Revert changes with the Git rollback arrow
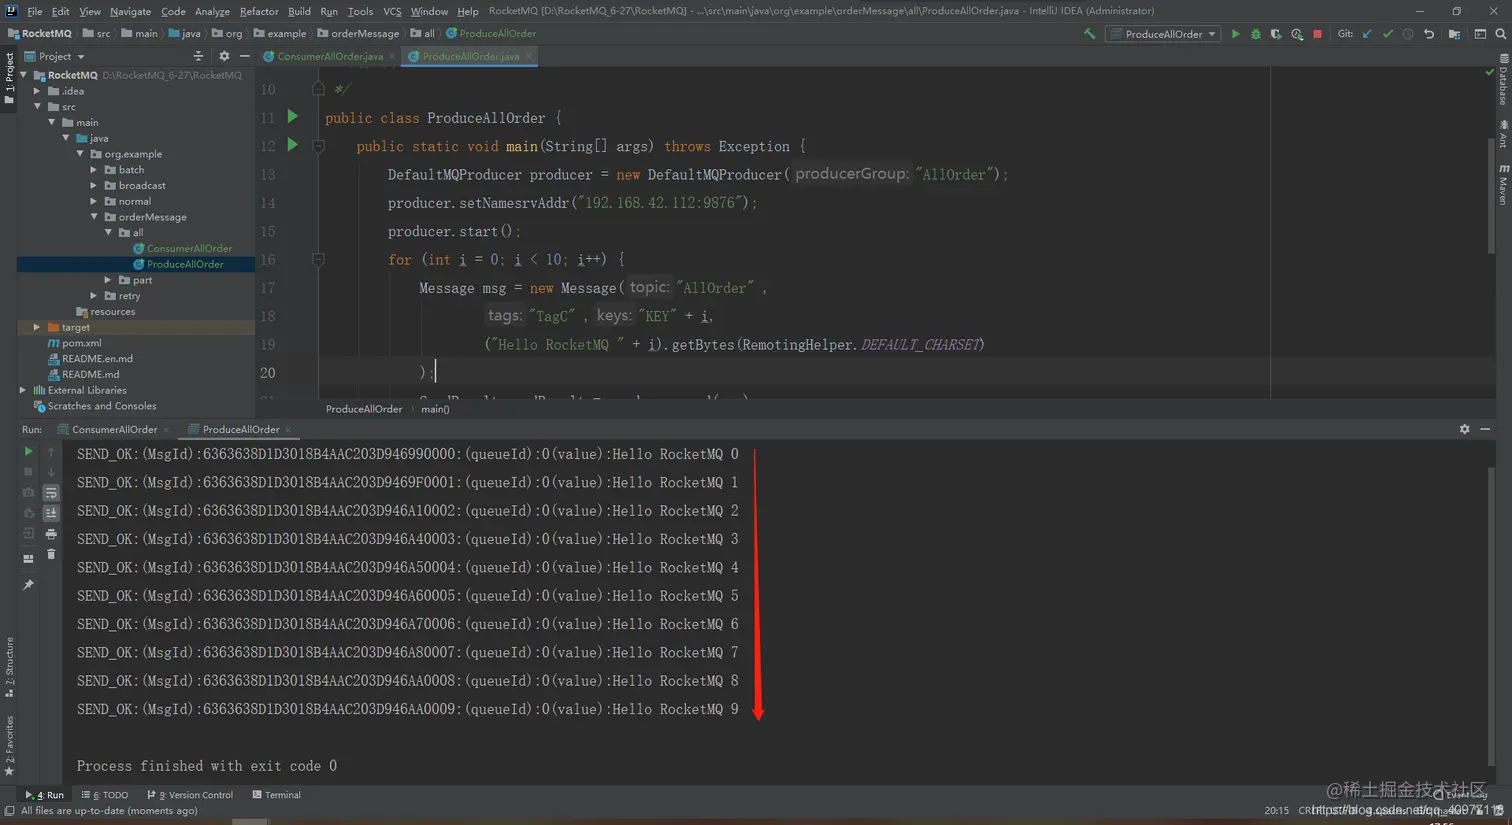 coord(1429,34)
